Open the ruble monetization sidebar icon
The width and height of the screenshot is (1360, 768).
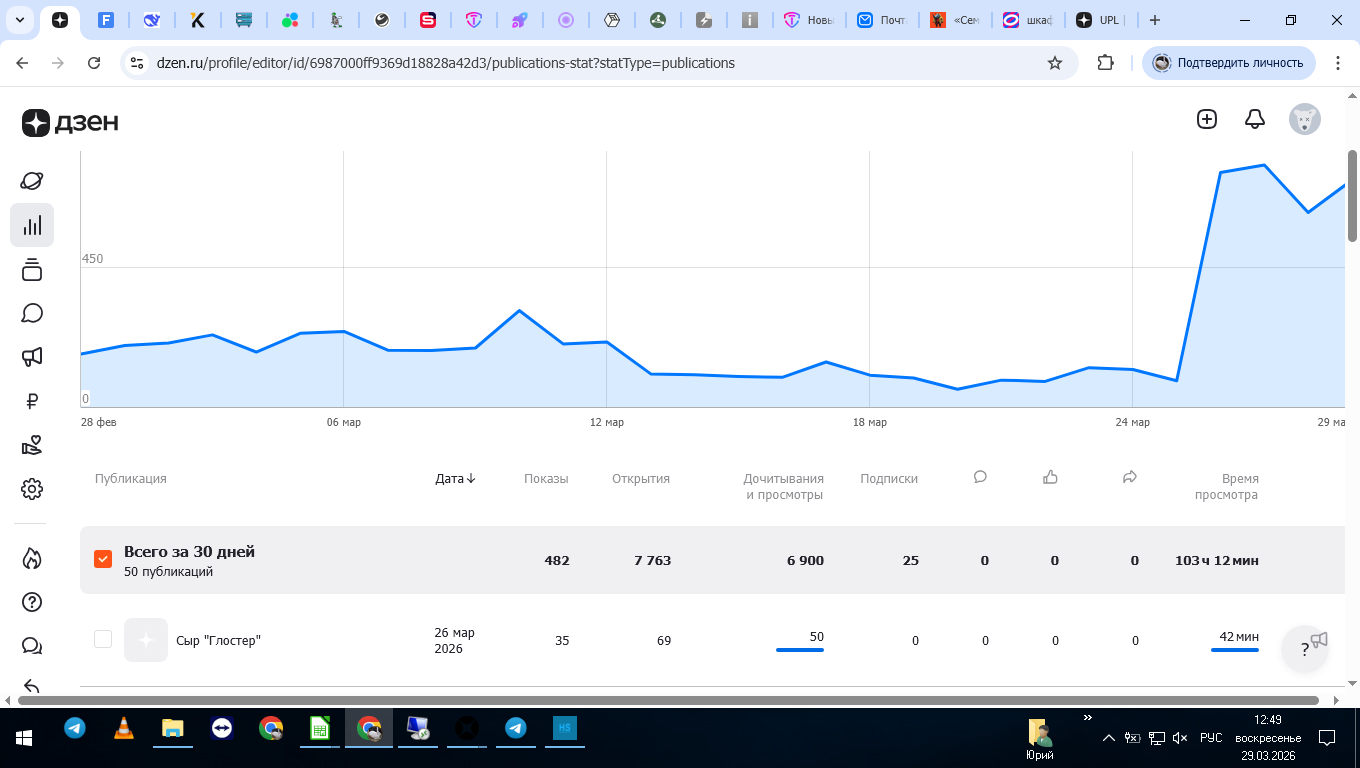(x=32, y=401)
